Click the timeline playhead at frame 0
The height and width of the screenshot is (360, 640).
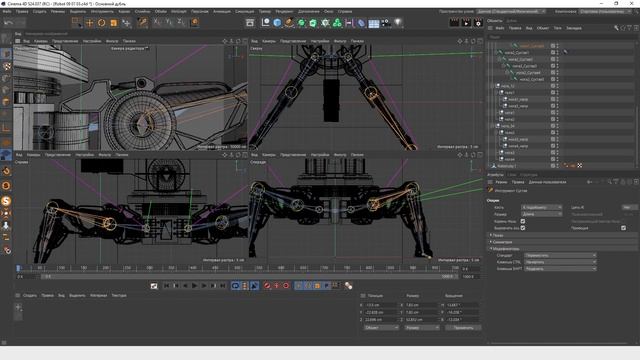coord(18,268)
